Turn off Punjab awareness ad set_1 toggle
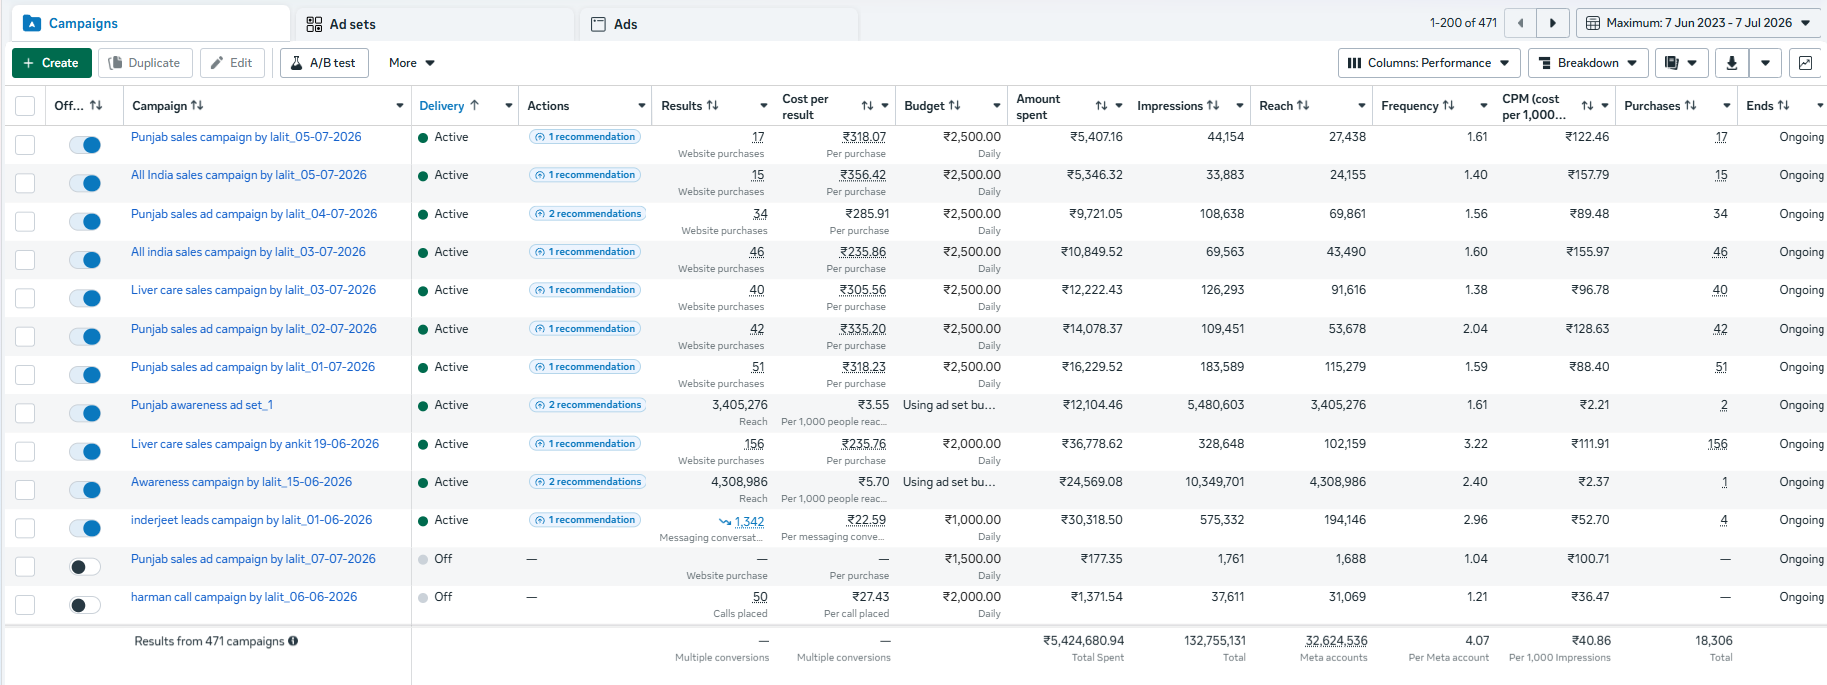Screen dimensions: 1827x685 85,413
